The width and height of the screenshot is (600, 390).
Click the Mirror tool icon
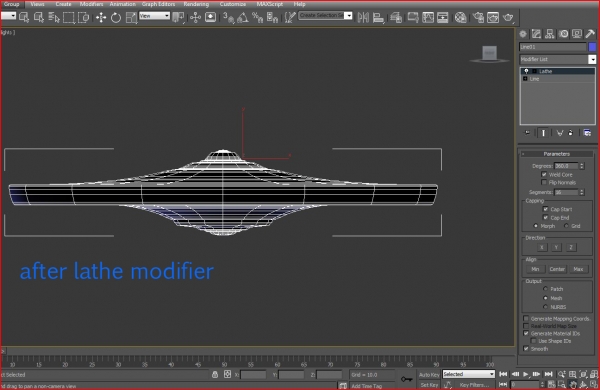point(363,17)
